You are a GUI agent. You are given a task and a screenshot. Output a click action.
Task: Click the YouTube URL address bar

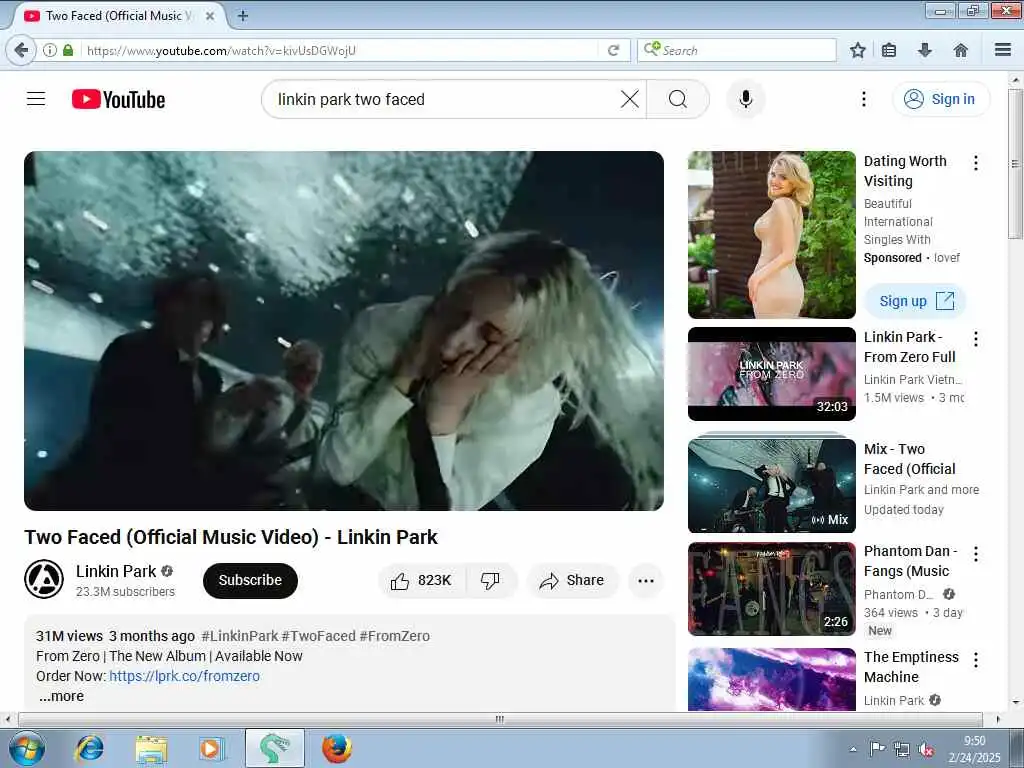[x=340, y=50]
